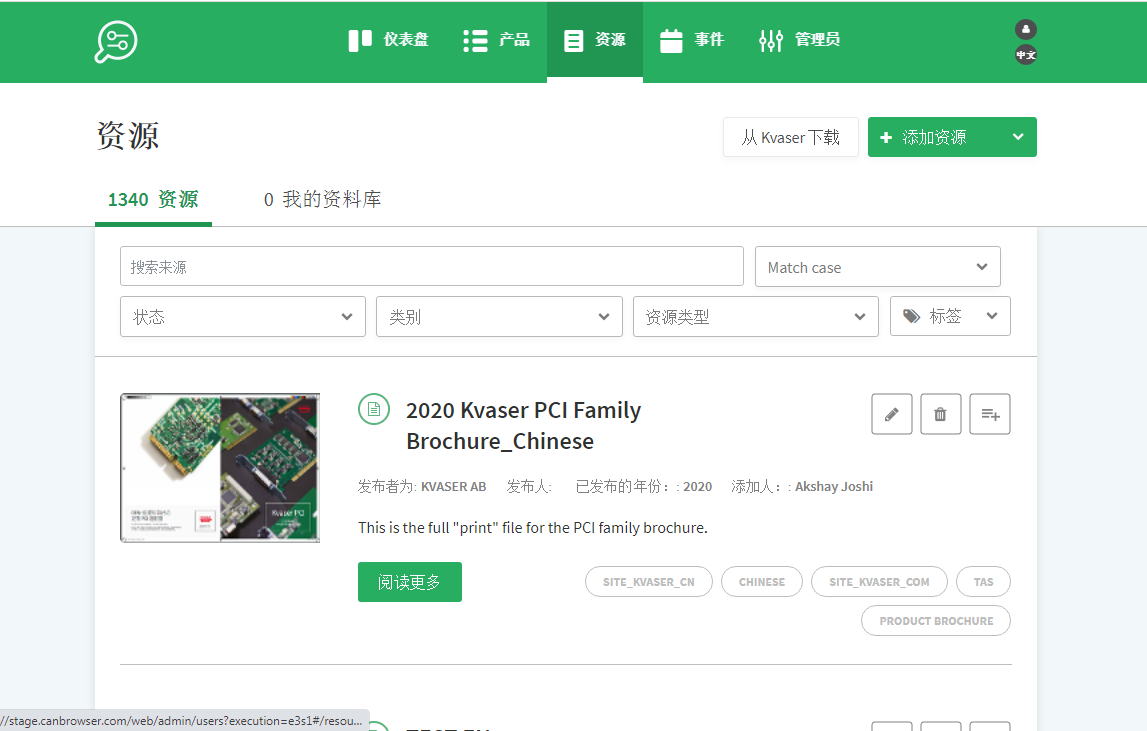The width and height of the screenshot is (1147, 731).
Task: Click the 从 Kvaser 下载 button
Action: point(790,137)
